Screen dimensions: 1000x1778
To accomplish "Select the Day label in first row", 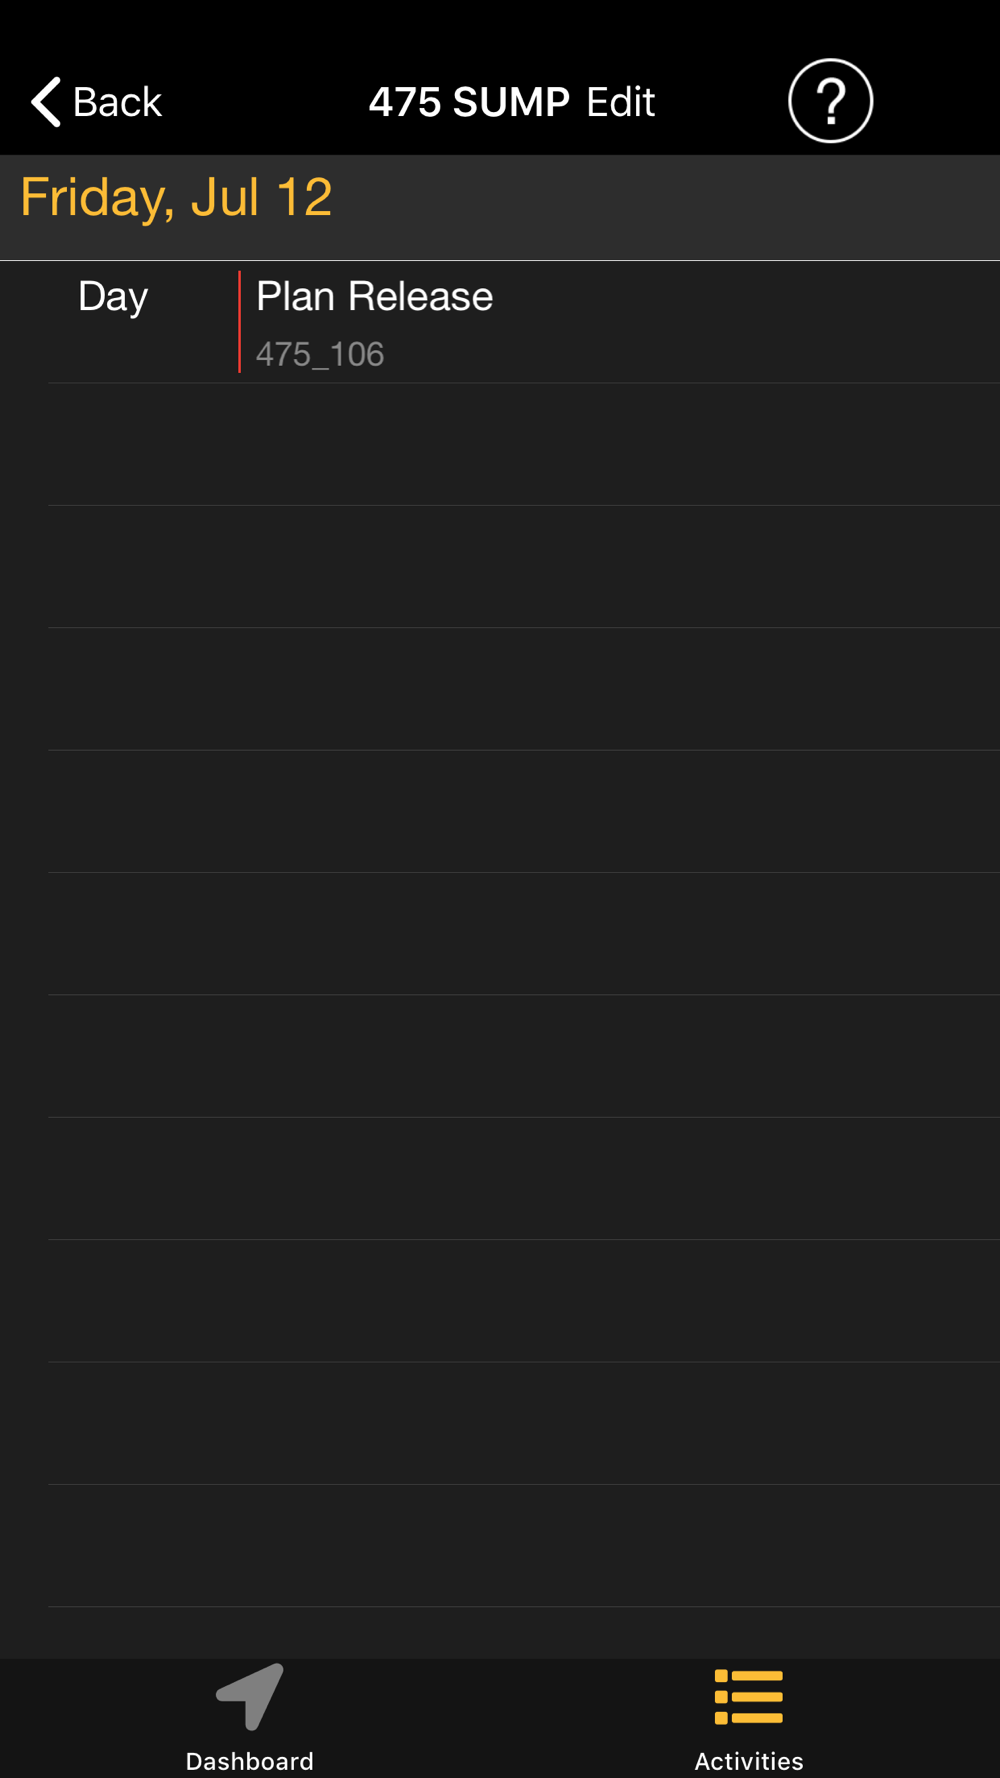I will (x=113, y=297).
